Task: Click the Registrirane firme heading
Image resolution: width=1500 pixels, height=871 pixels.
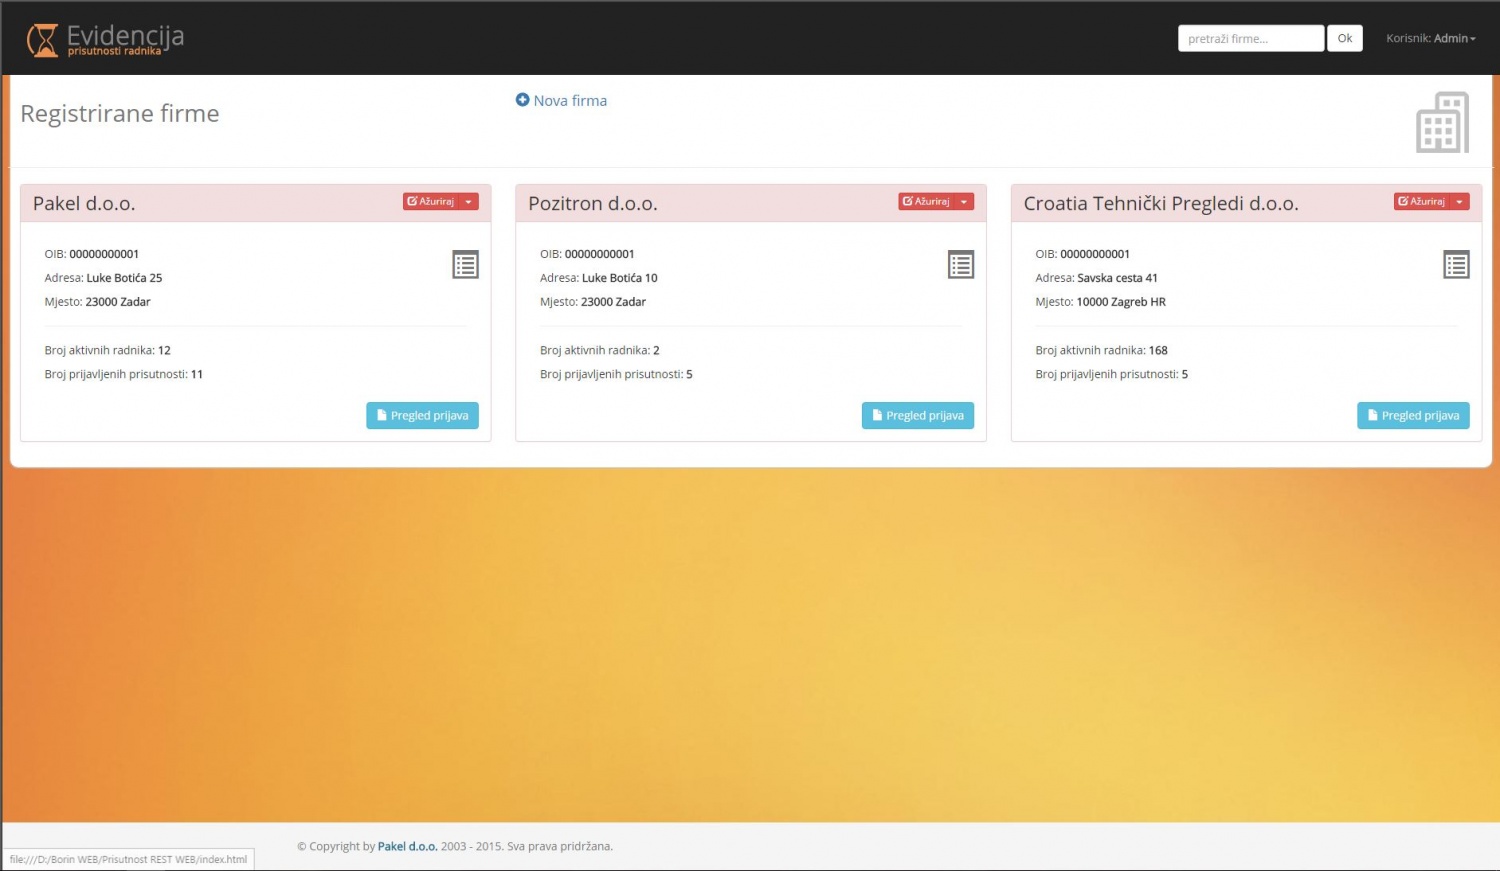Action: tap(120, 114)
